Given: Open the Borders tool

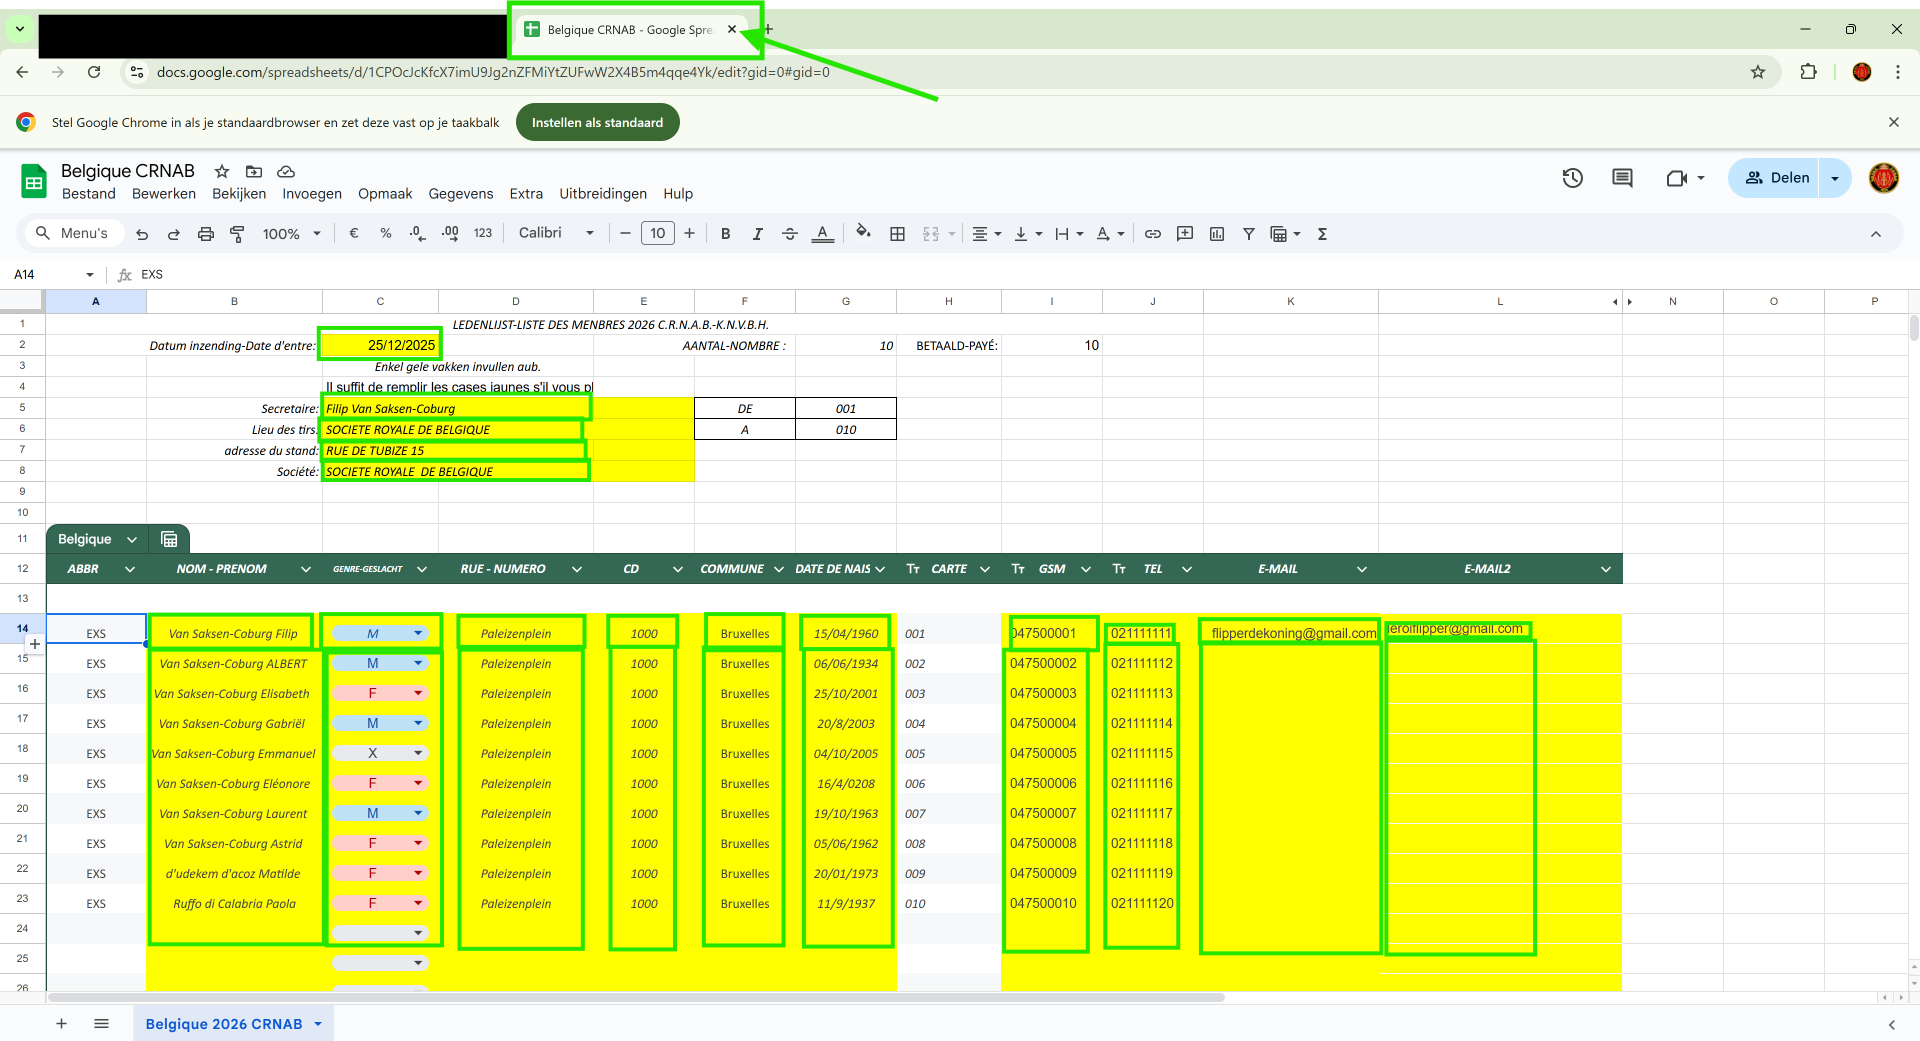Looking at the screenshot, I should tap(897, 234).
